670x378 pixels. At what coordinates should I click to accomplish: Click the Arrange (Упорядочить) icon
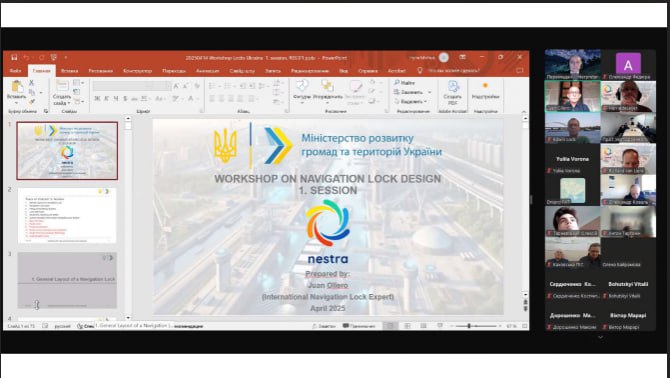(x=327, y=87)
